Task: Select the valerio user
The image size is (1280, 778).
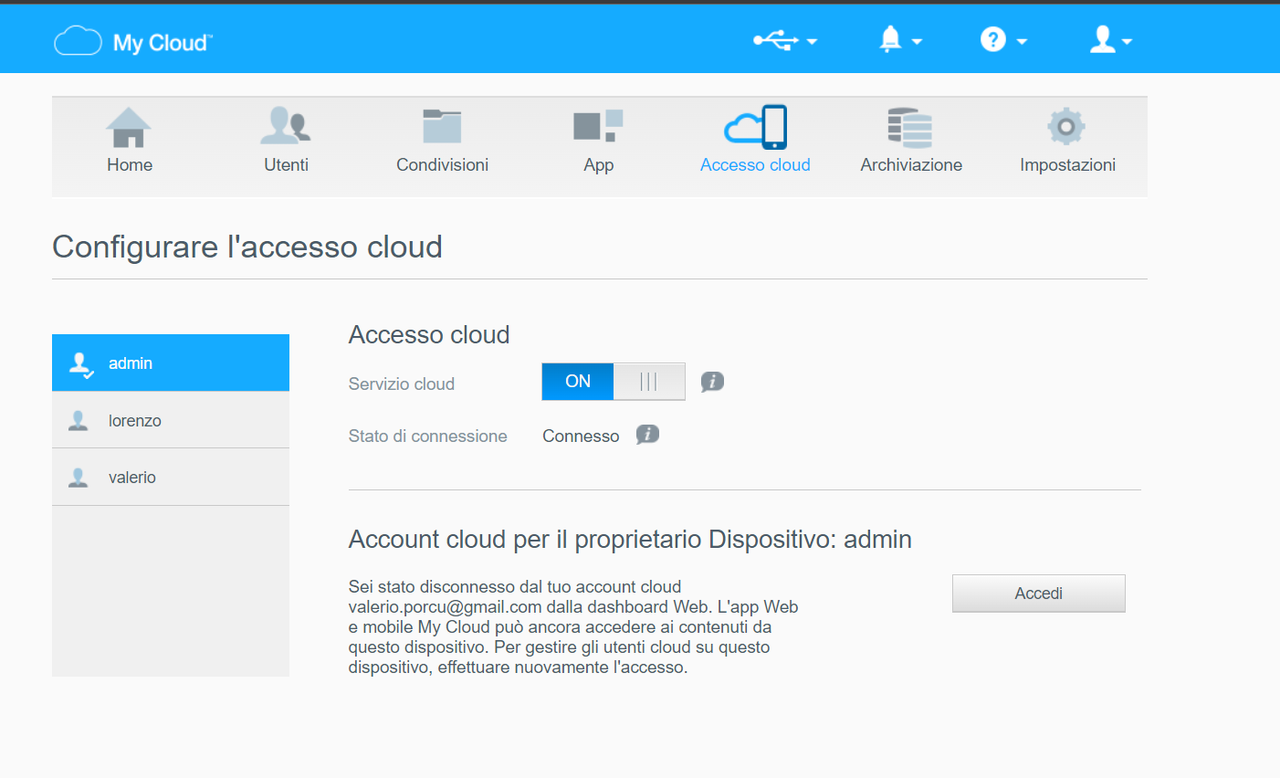Action: tap(170, 477)
